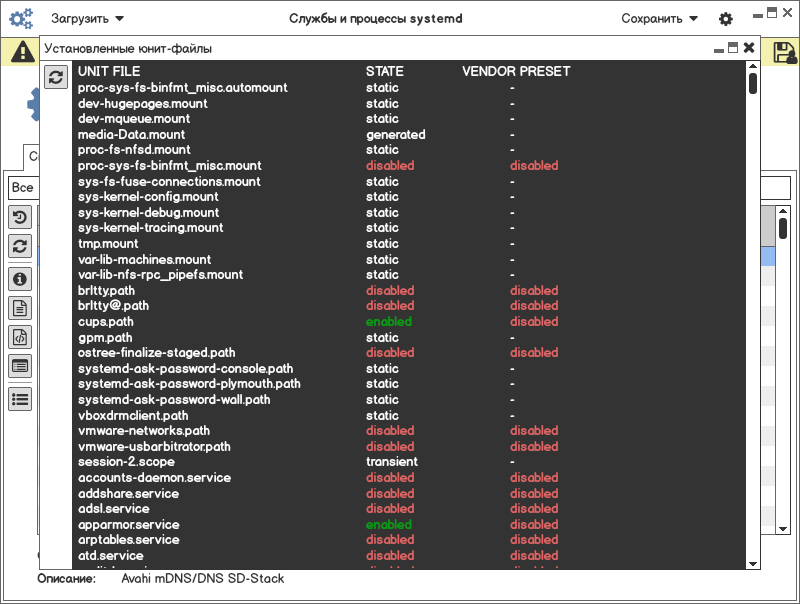The image size is (800, 604).
Task: Select the apparmor.service unit file
Action: pos(129,524)
